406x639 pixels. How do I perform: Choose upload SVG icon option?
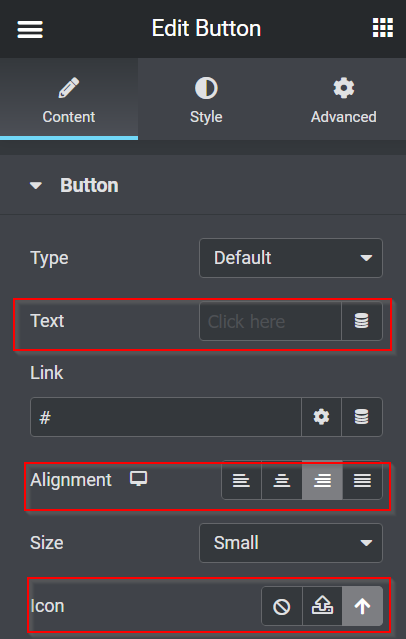[x=322, y=606]
